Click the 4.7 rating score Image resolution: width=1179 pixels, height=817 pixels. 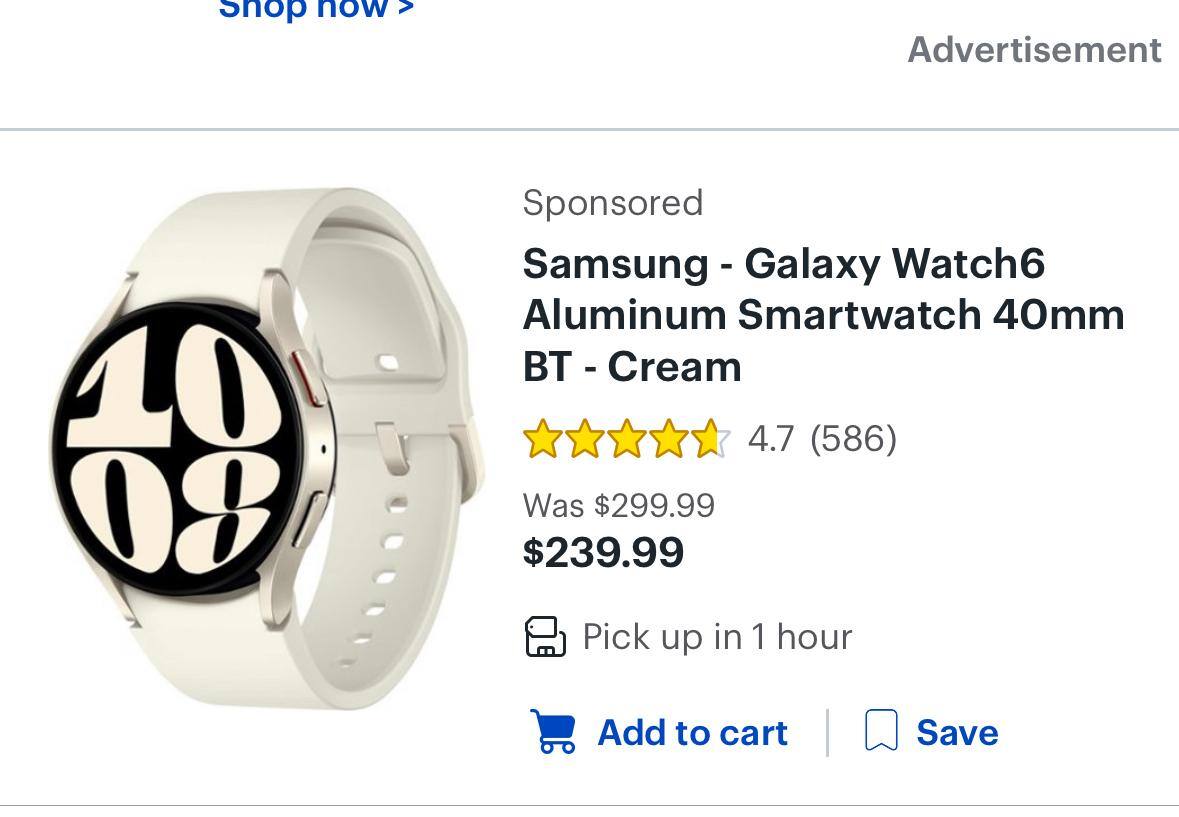point(770,438)
